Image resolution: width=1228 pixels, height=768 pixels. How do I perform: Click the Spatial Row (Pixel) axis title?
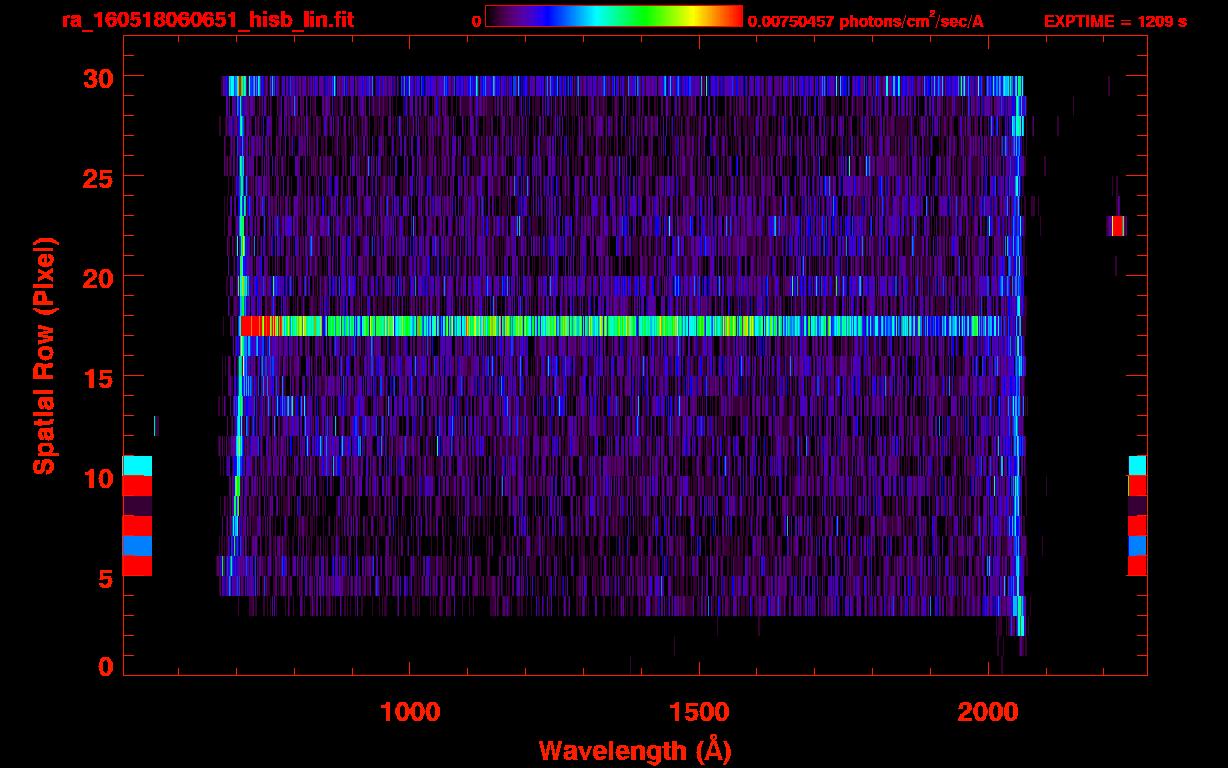(x=44, y=355)
